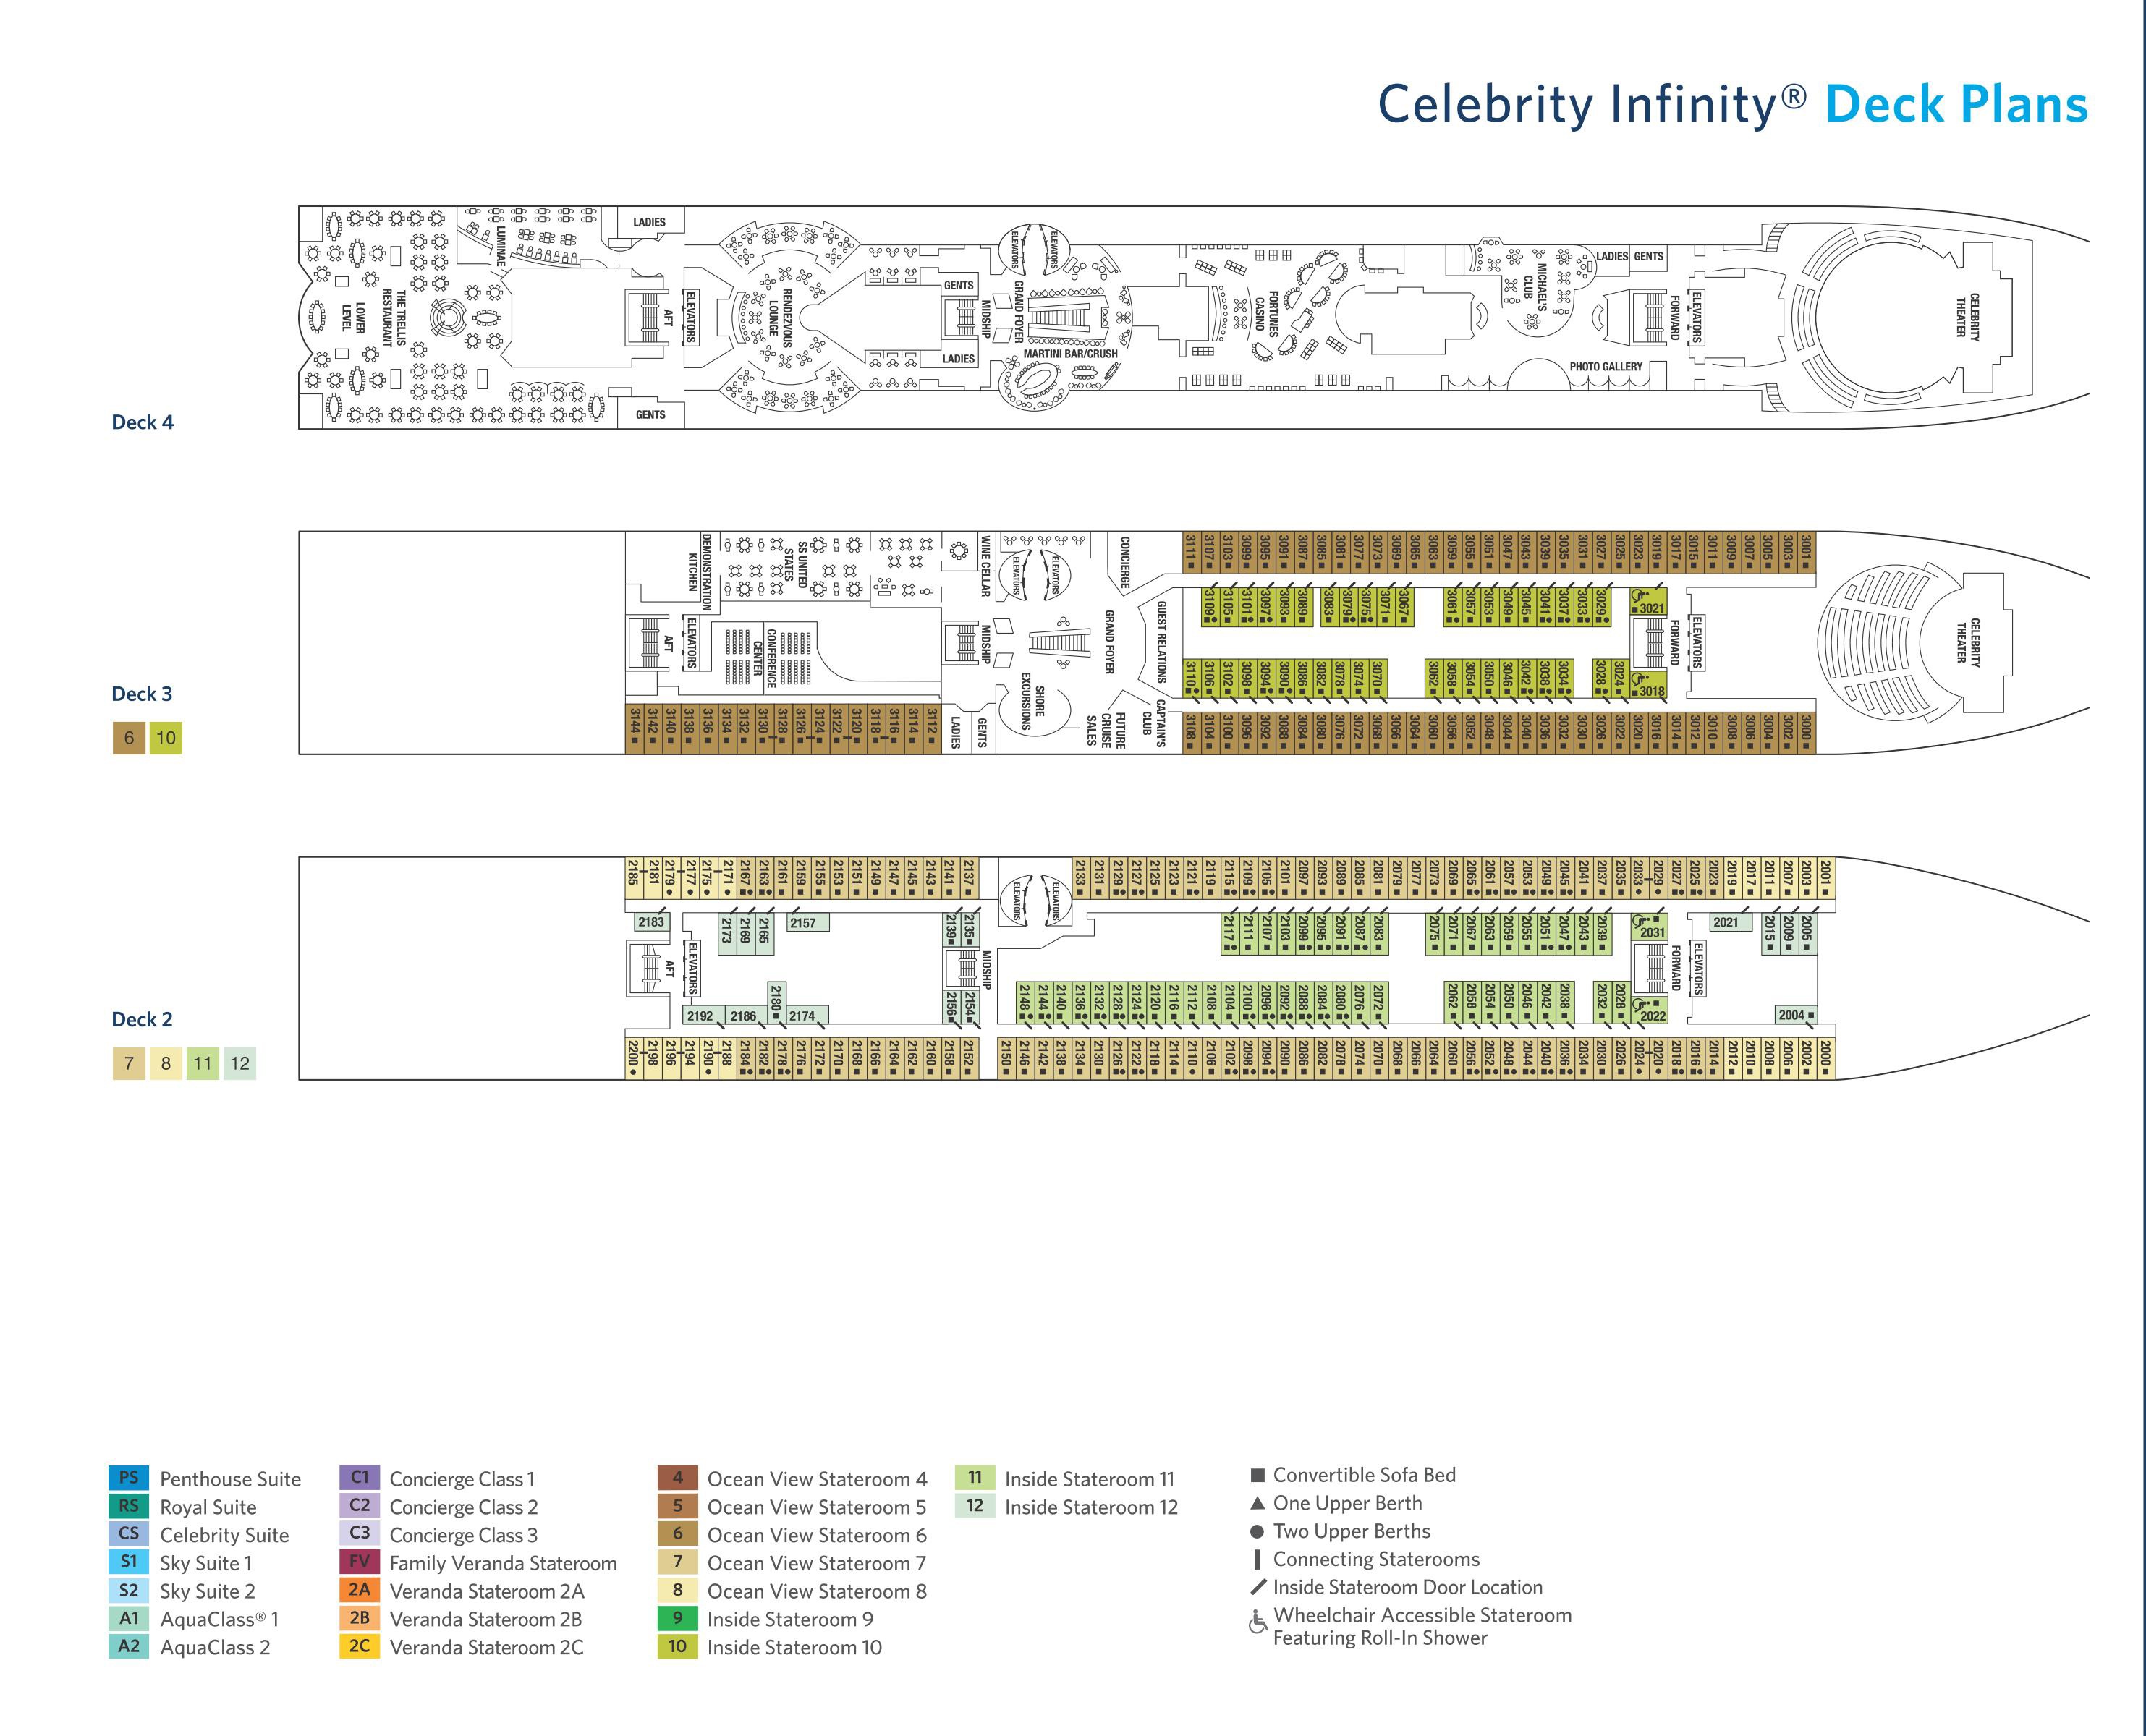The image size is (2146, 1736).
Task: Select the Concierge Class 2 C2 swatch
Action: 359,1506
